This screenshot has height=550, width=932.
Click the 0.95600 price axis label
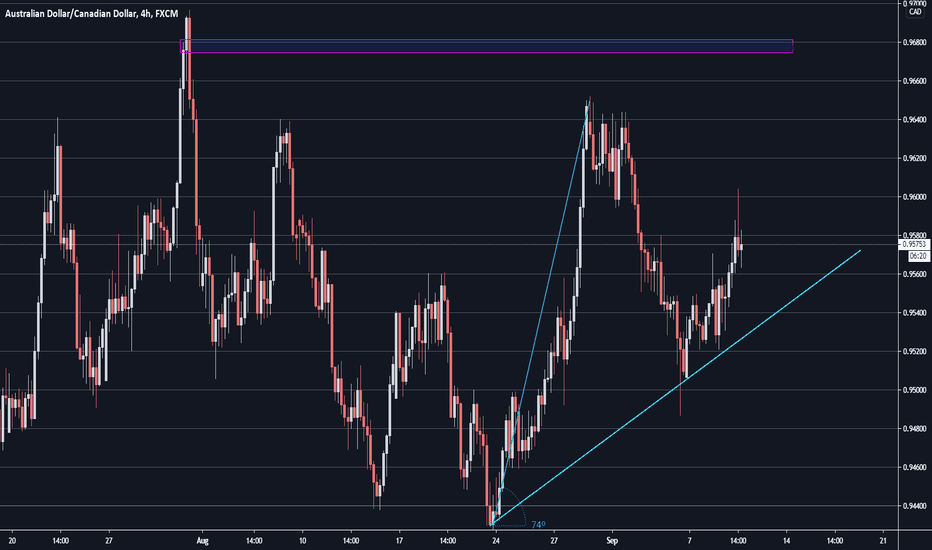(x=916, y=274)
